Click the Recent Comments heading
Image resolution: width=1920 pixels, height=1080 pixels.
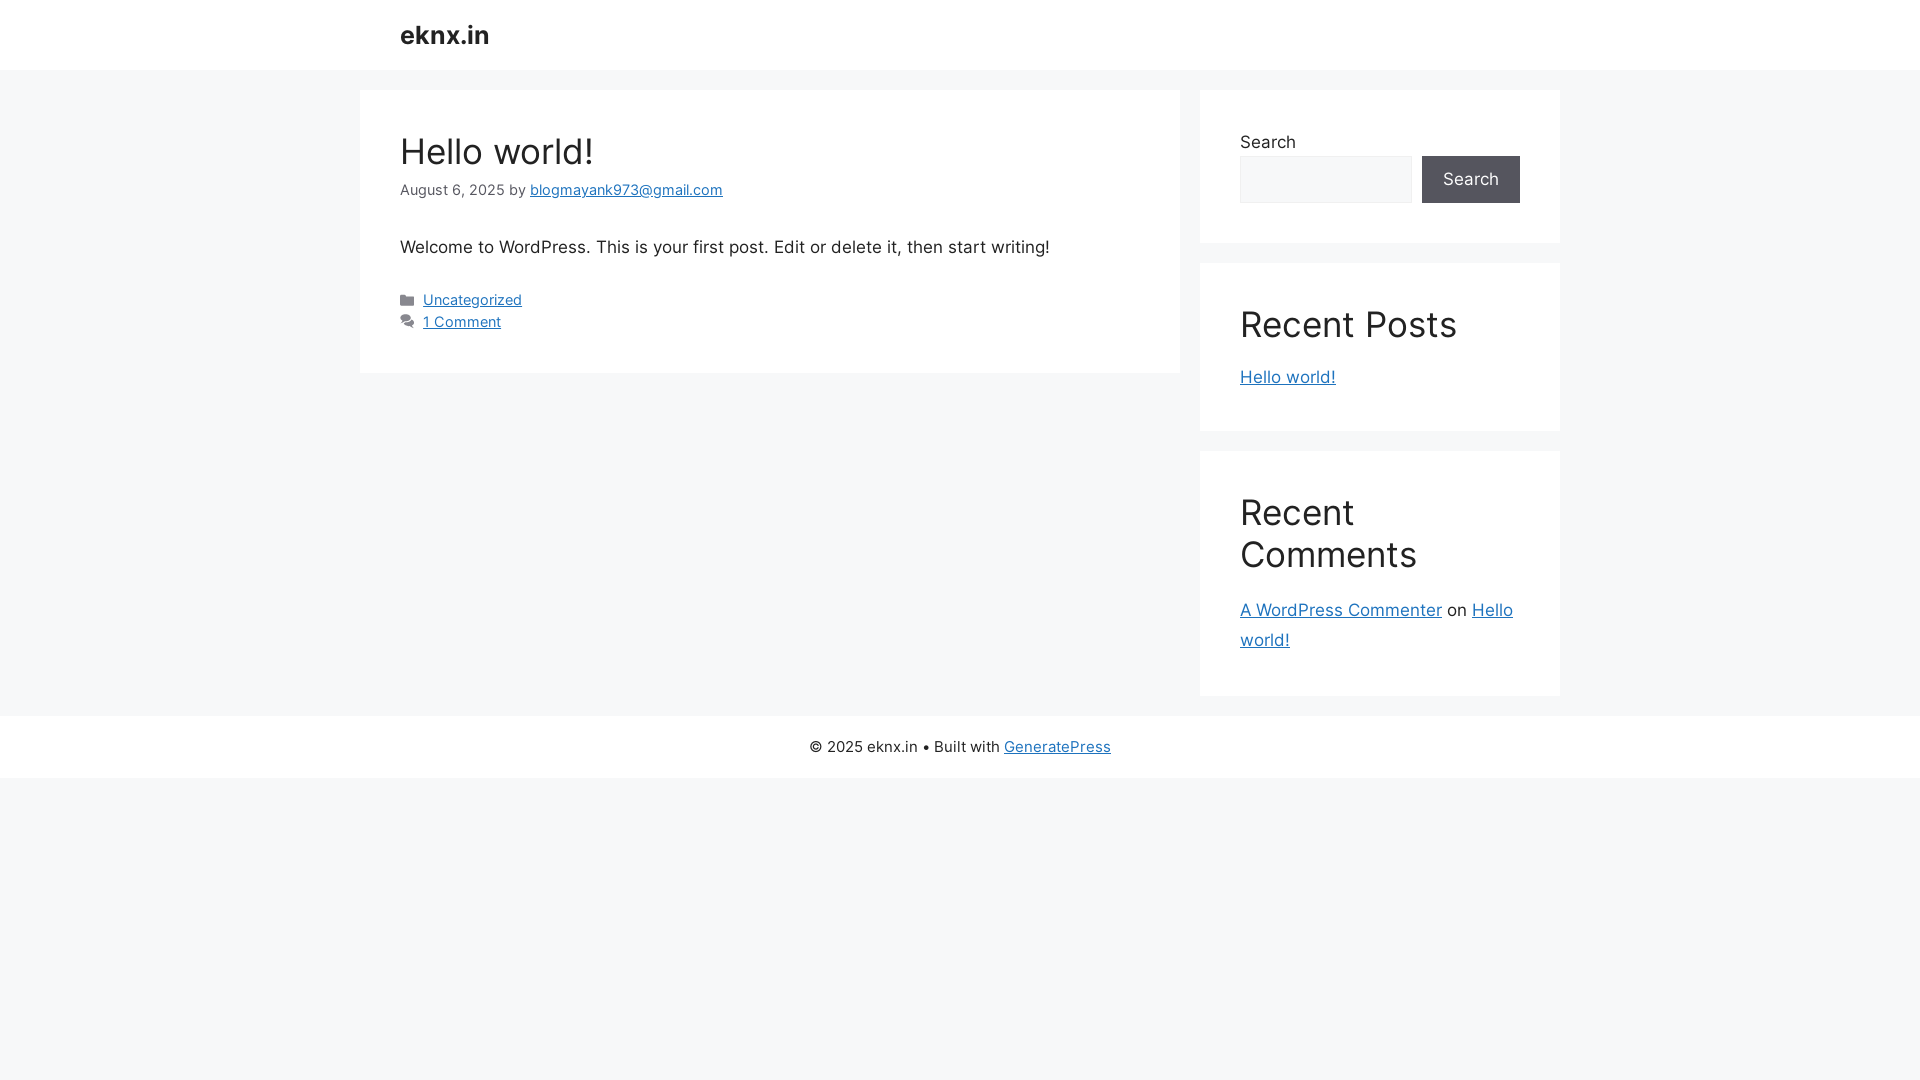coord(1328,534)
